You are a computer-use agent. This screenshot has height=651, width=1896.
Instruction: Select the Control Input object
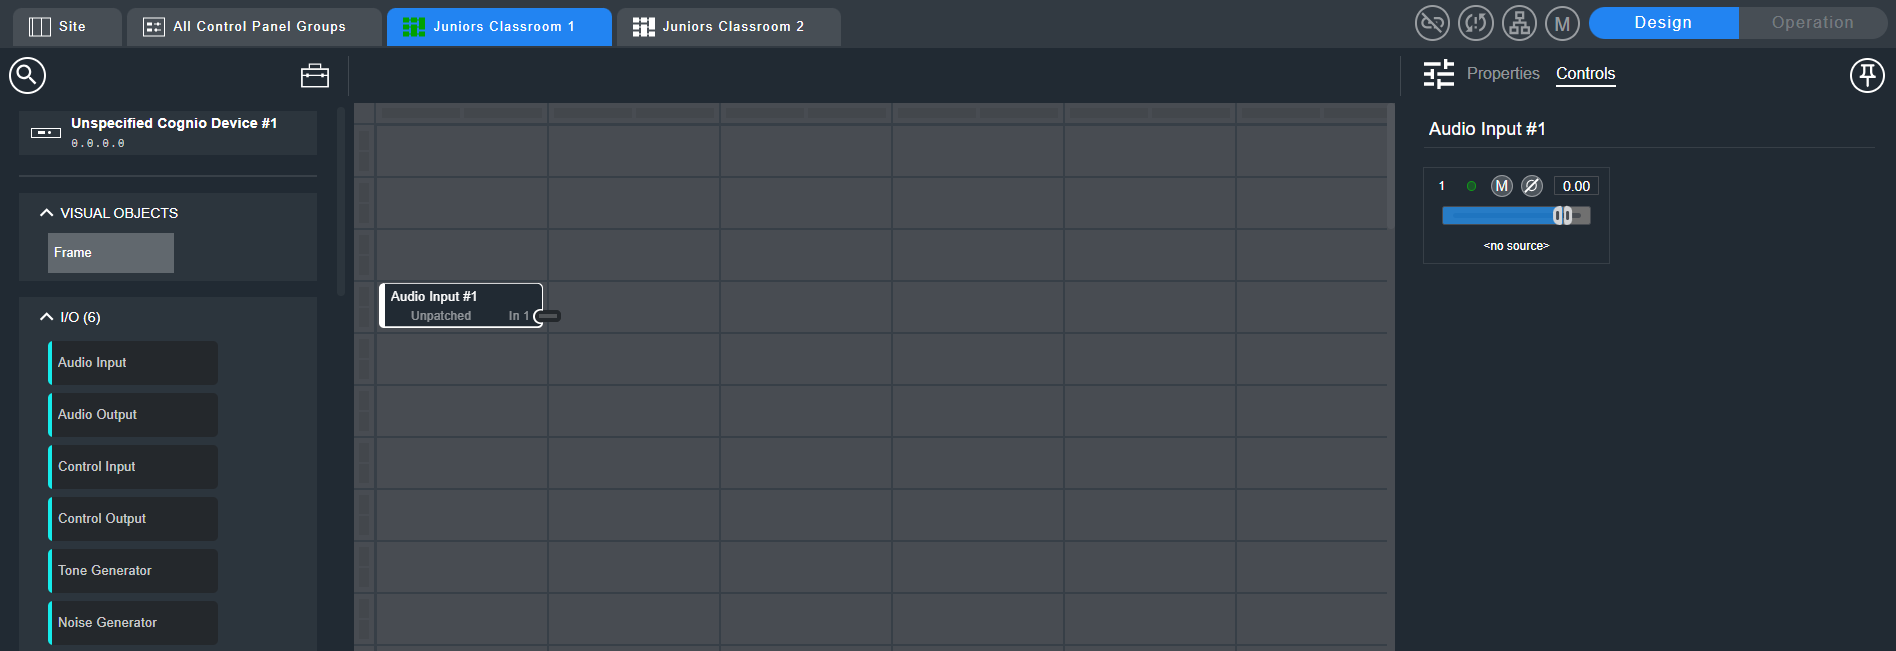click(133, 467)
